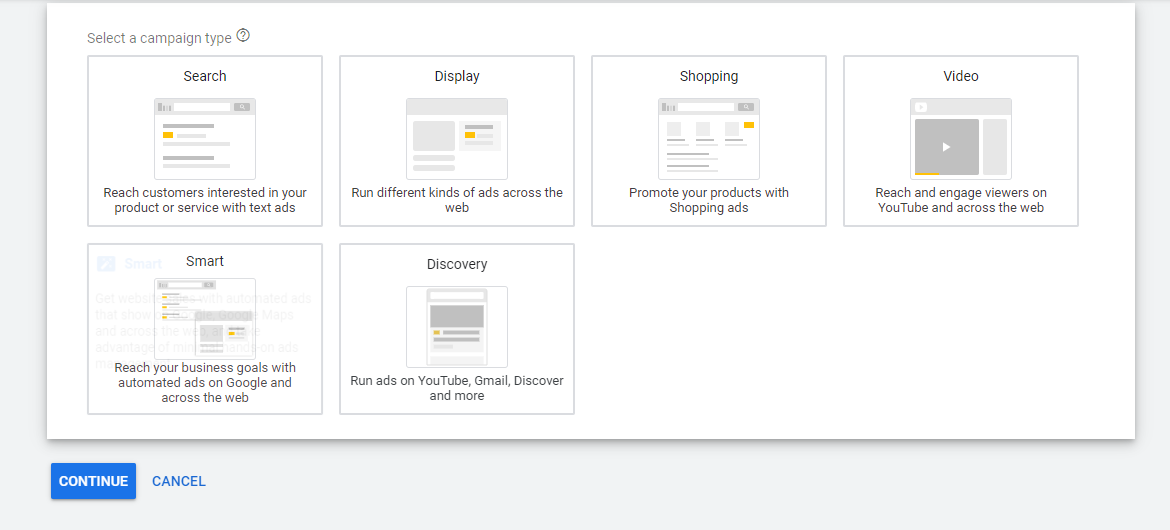This screenshot has height=530, width=1170.
Task: Select the Video campaign type card
Action: [x=961, y=141]
